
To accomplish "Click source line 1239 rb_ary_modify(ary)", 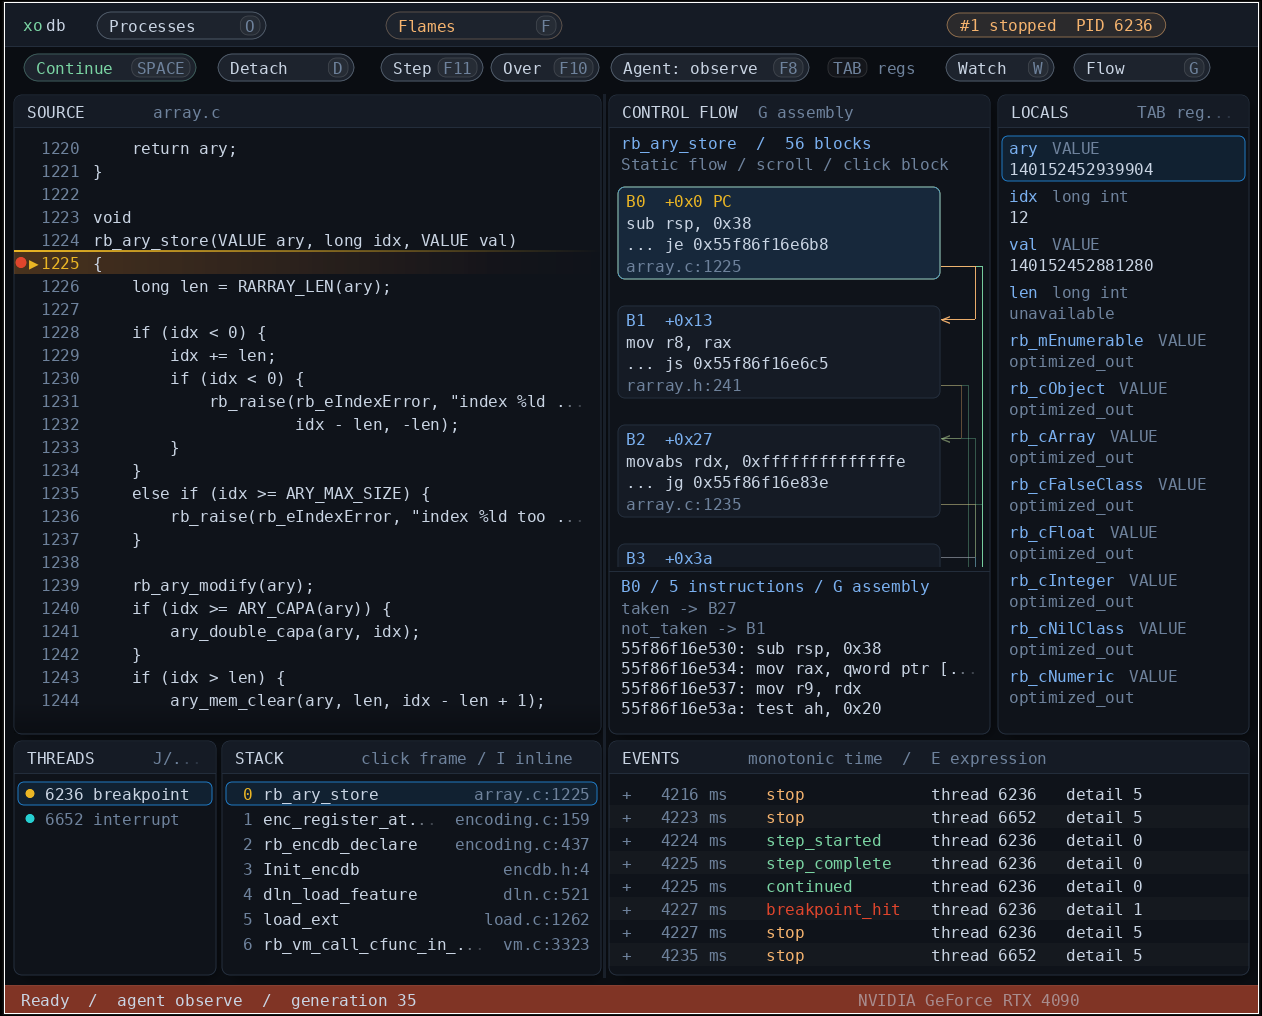I will 223,585.
